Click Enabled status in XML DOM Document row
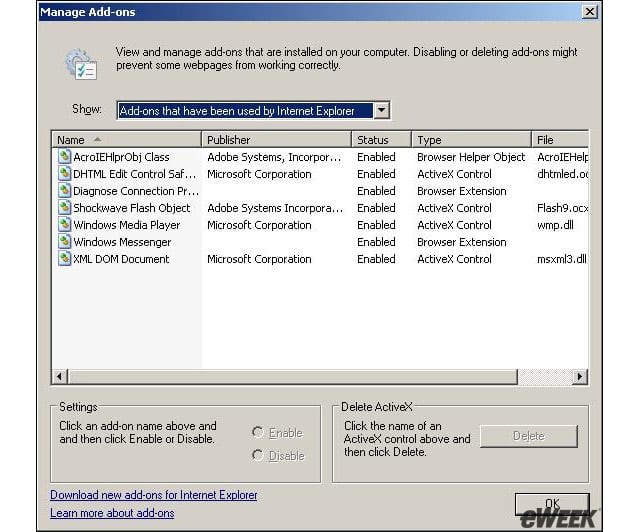This screenshot has height=532, width=640. 376,259
